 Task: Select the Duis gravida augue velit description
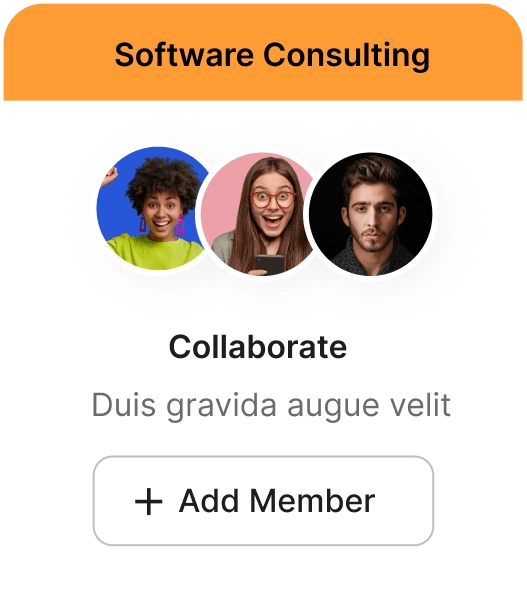271,406
